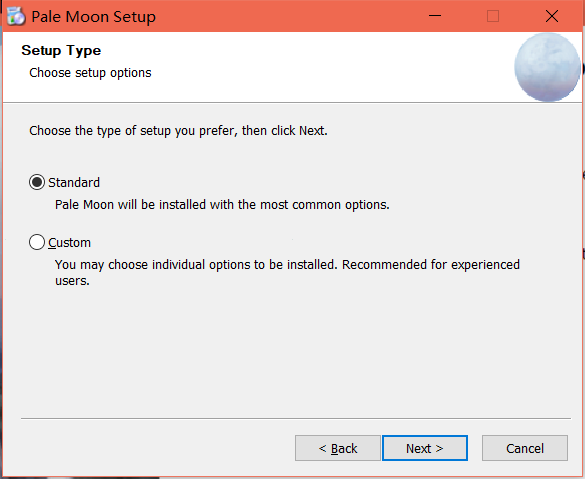The height and width of the screenshot is (479, 585).
Task: Close the Pale Moon Setup window
Action: [x=552, y=16]
